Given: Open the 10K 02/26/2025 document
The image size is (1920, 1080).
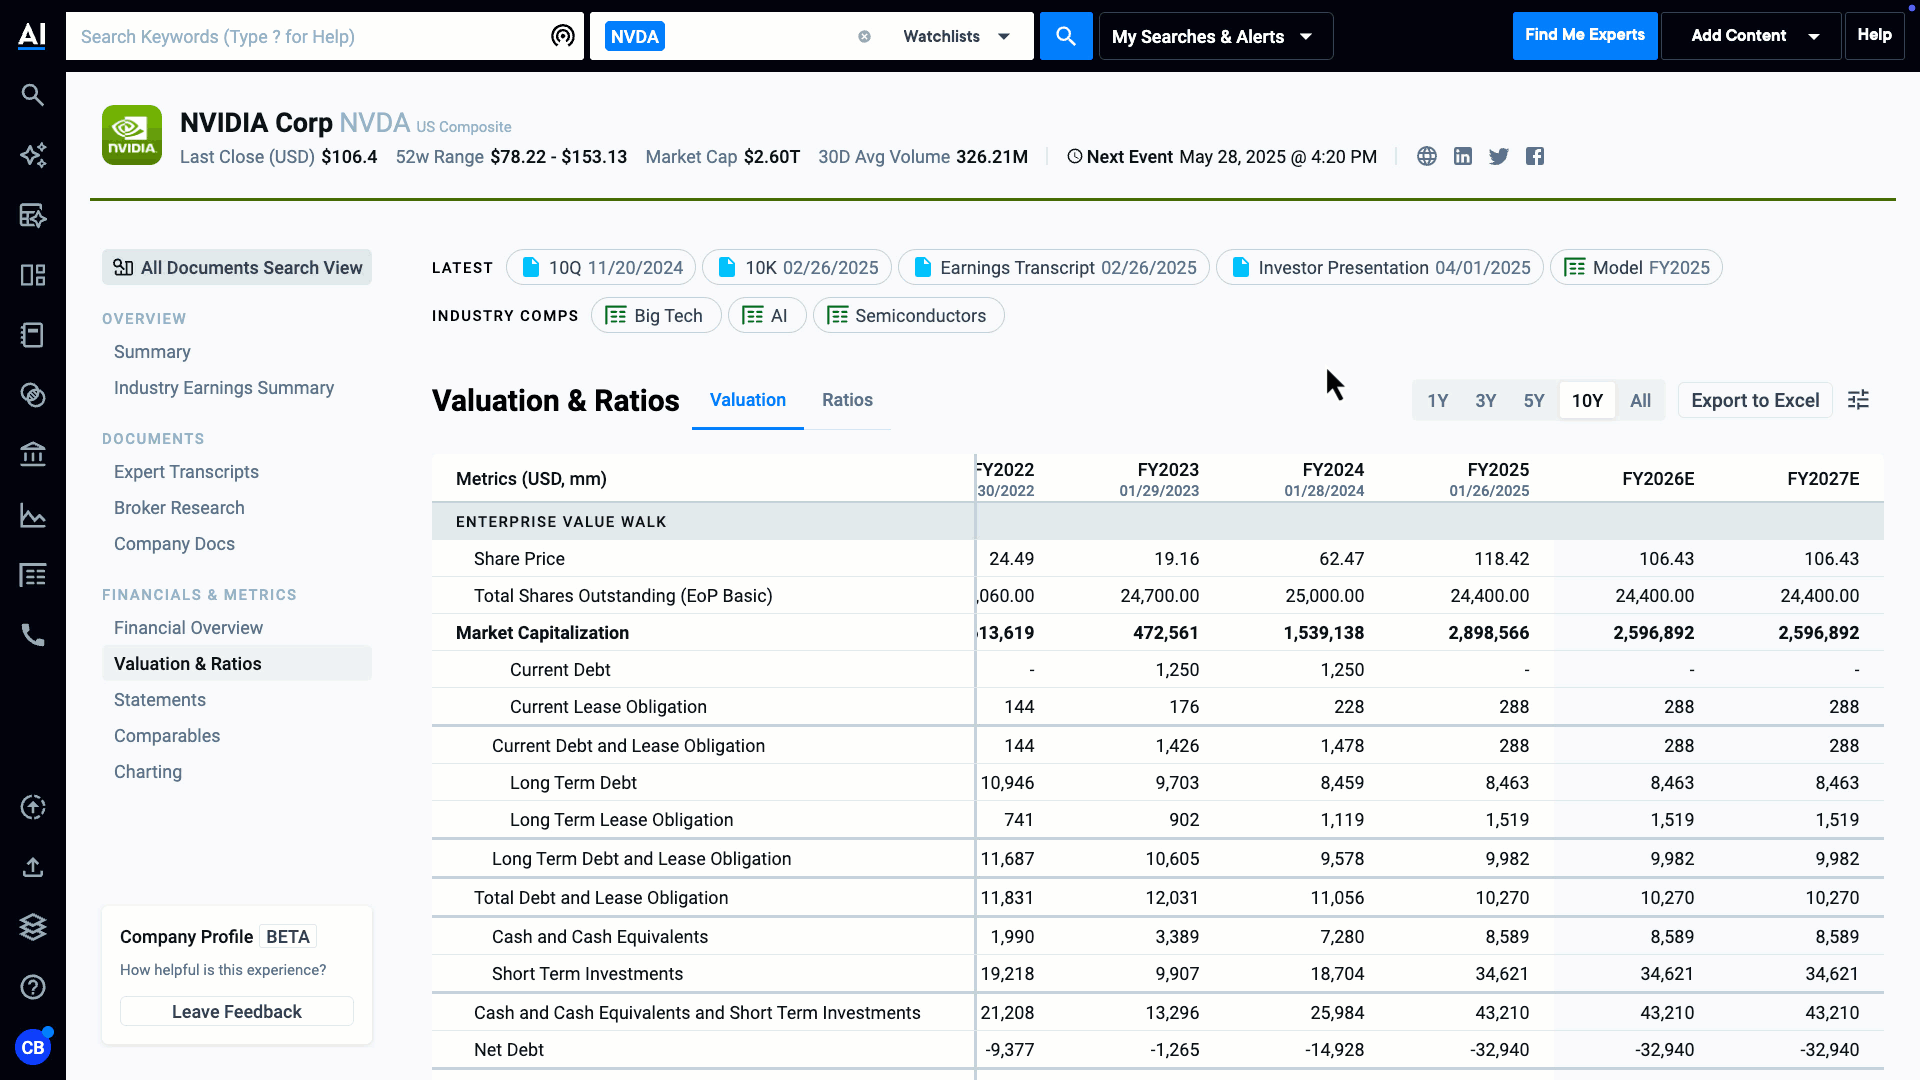Looking at the screenshot, I should [797, 267].
